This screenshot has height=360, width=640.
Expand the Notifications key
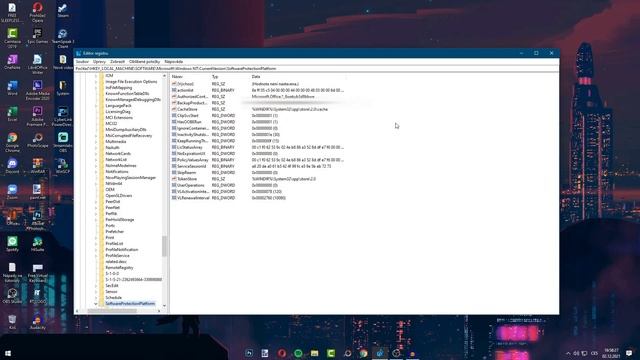(96, 172)
